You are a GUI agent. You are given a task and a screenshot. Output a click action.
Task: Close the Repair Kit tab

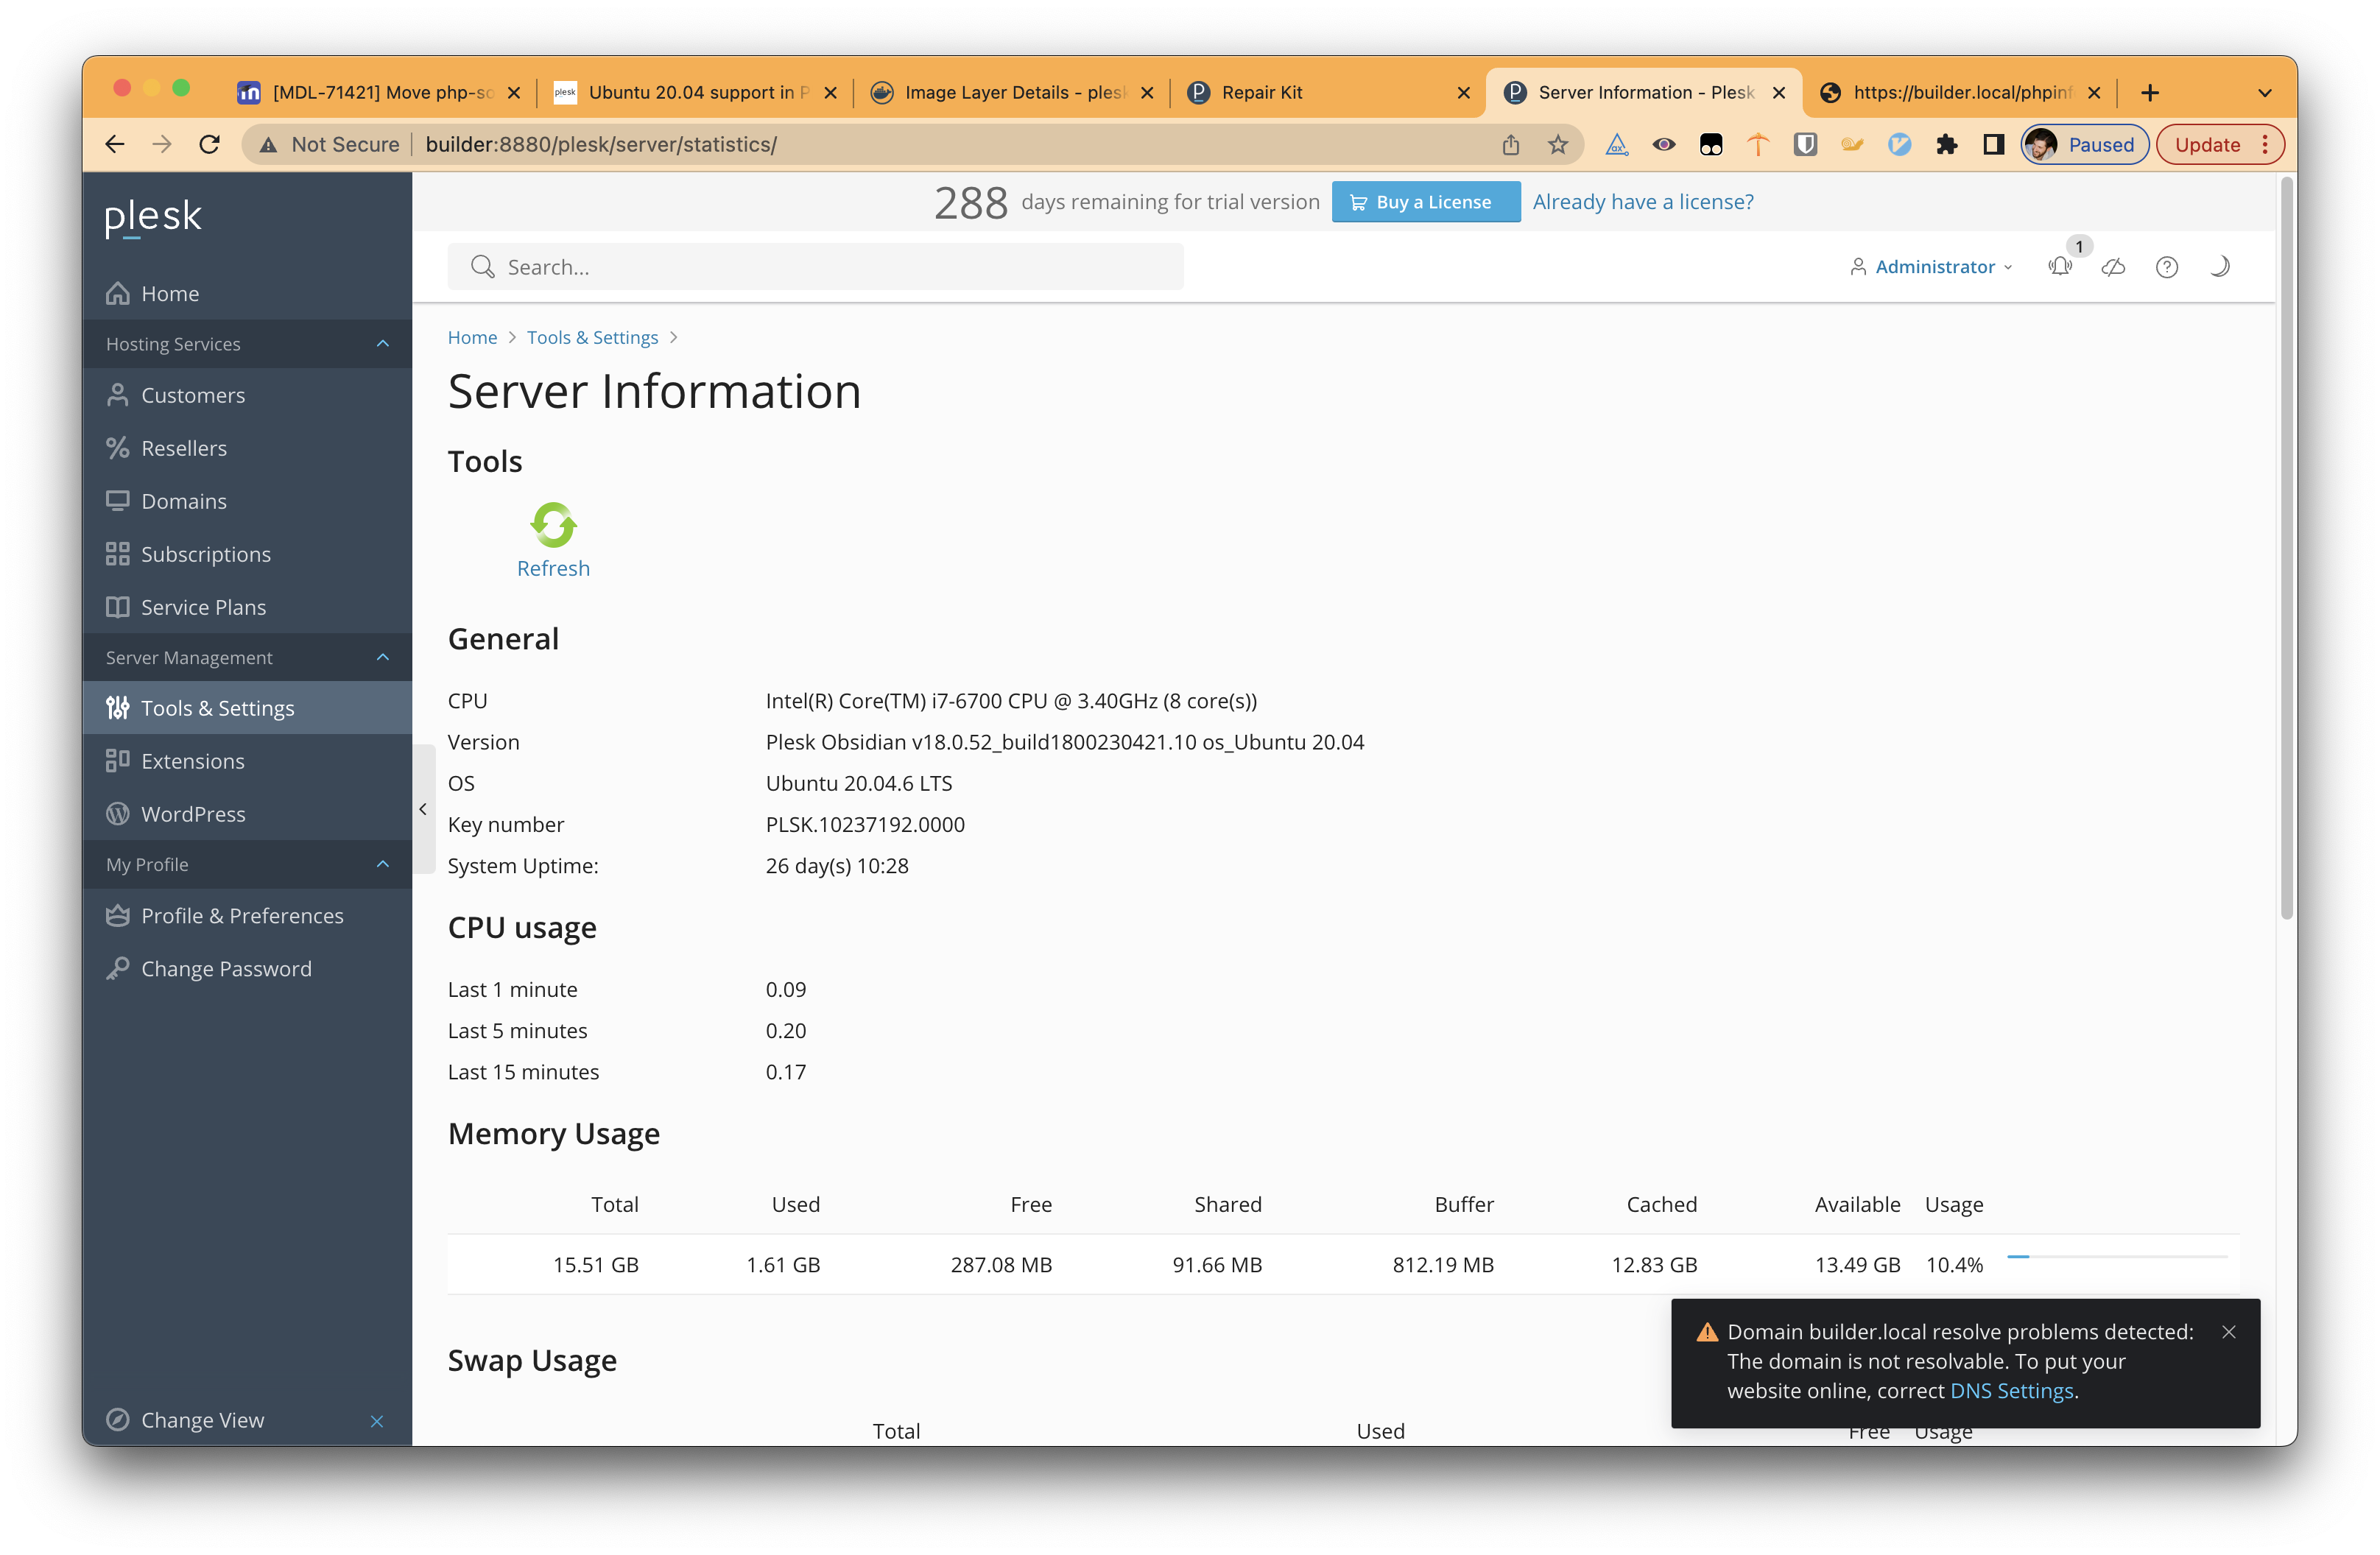coord(1463,93)
